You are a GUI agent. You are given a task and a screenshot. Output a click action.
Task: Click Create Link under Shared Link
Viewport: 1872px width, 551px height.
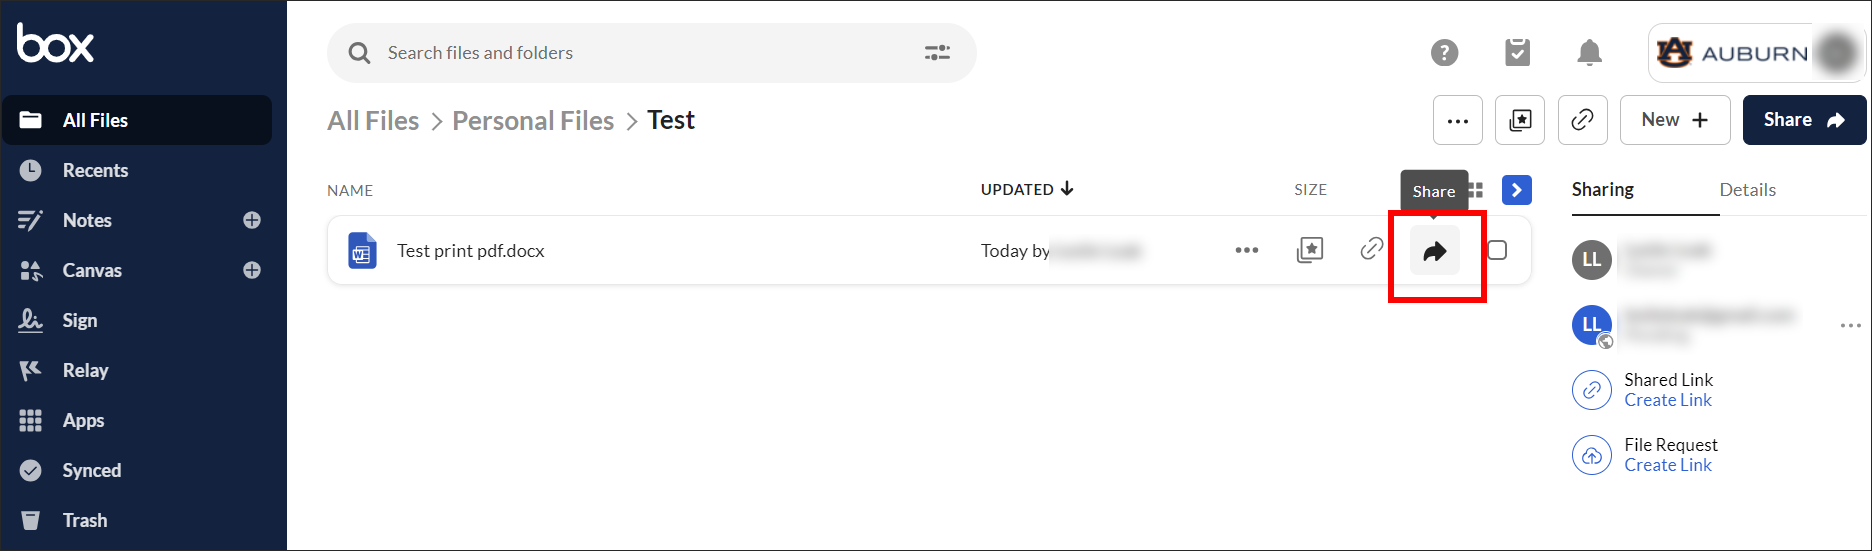(x=1668, y=400)
